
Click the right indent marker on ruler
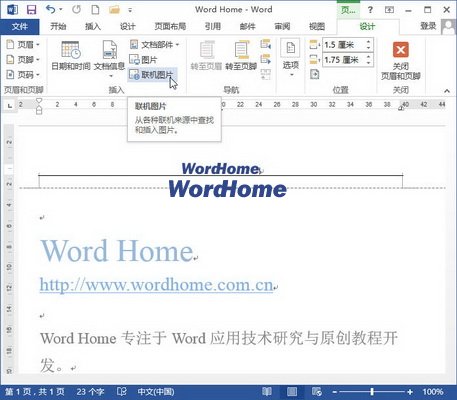[x=402, y=108]
